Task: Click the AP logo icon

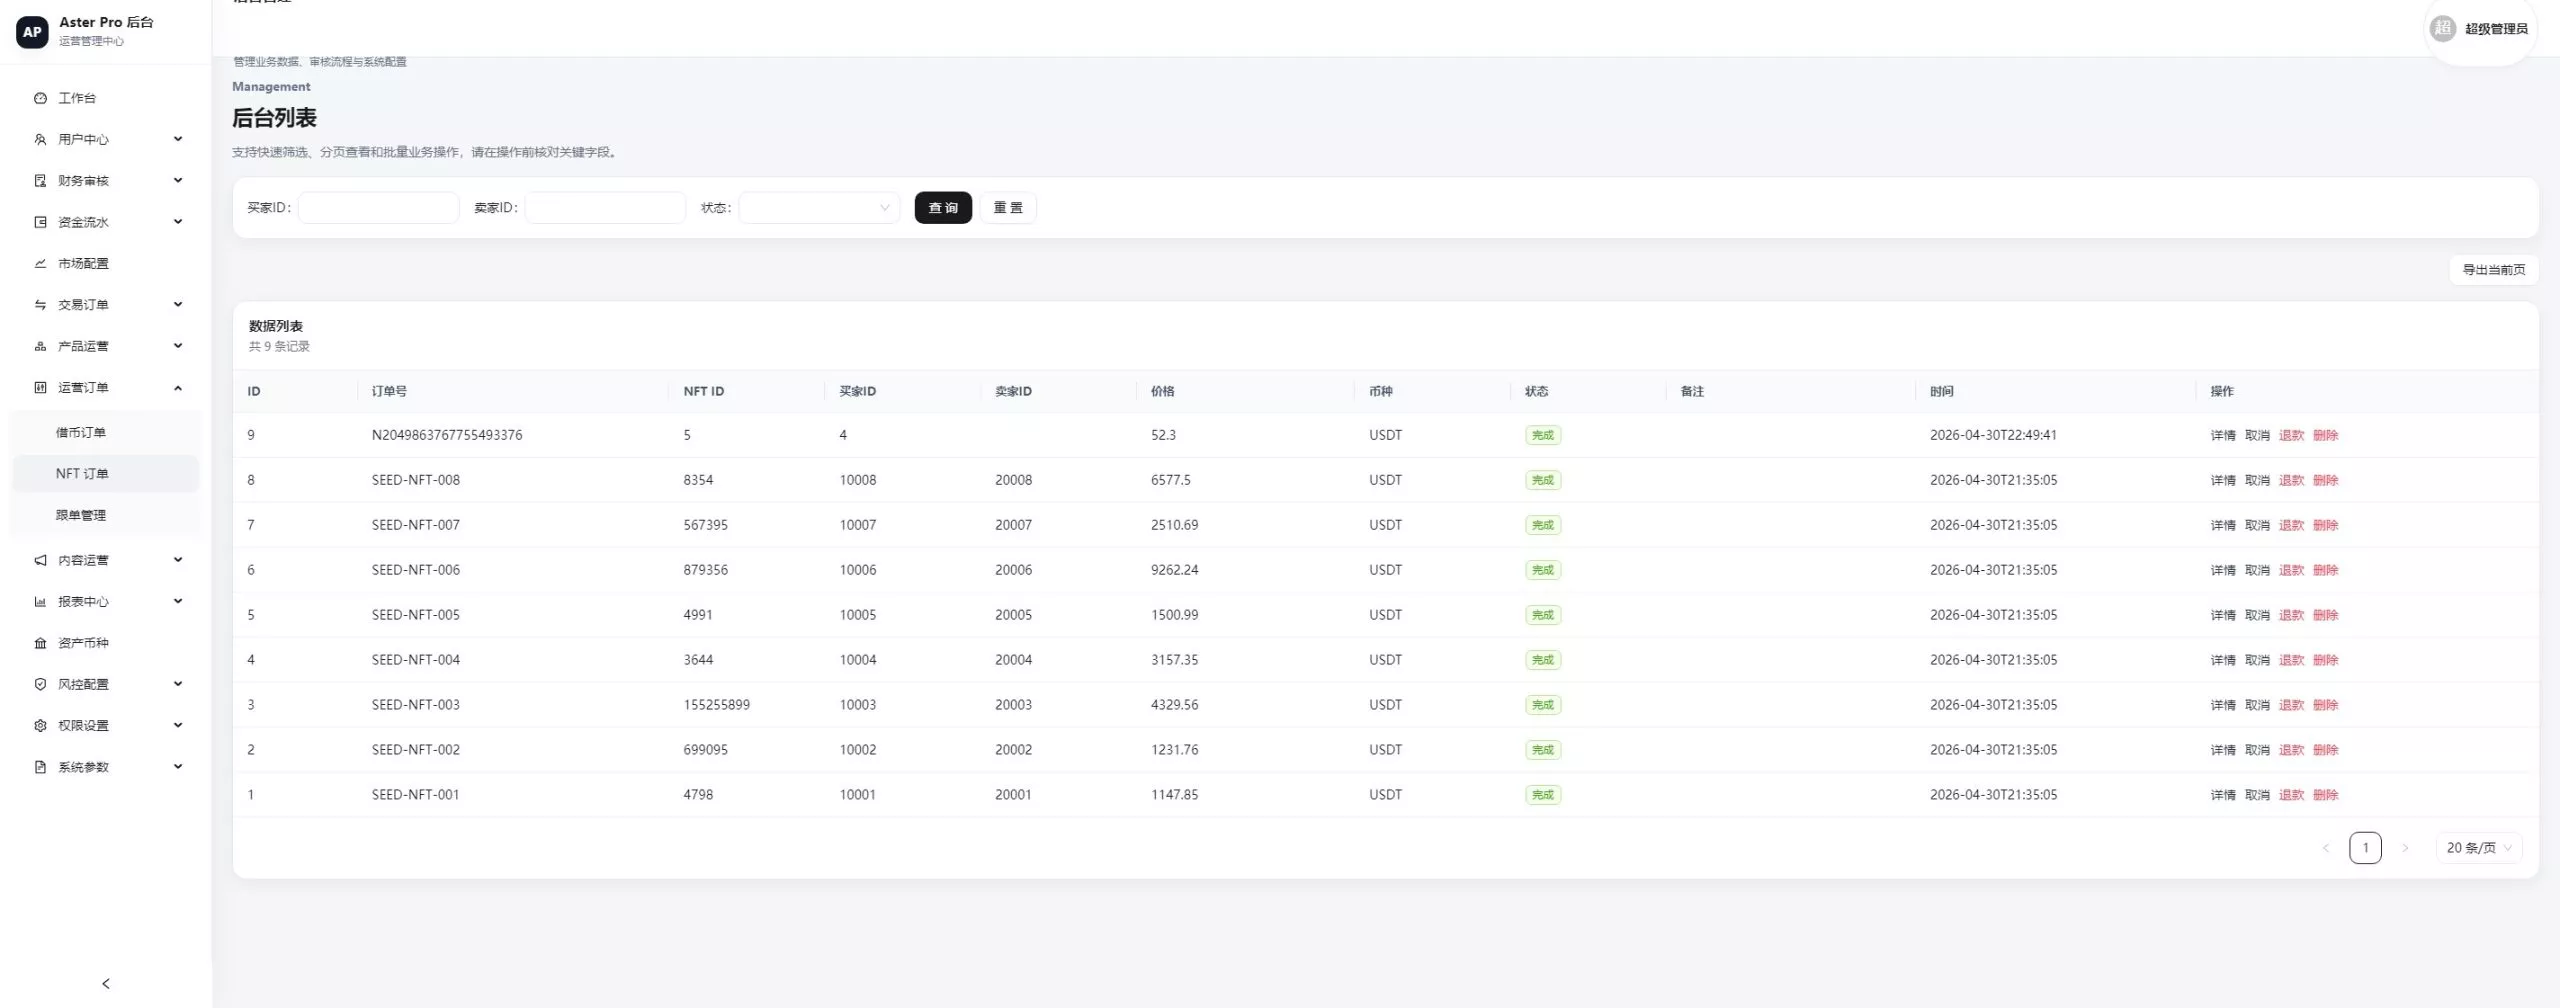Action: click(x=32, y=32)
